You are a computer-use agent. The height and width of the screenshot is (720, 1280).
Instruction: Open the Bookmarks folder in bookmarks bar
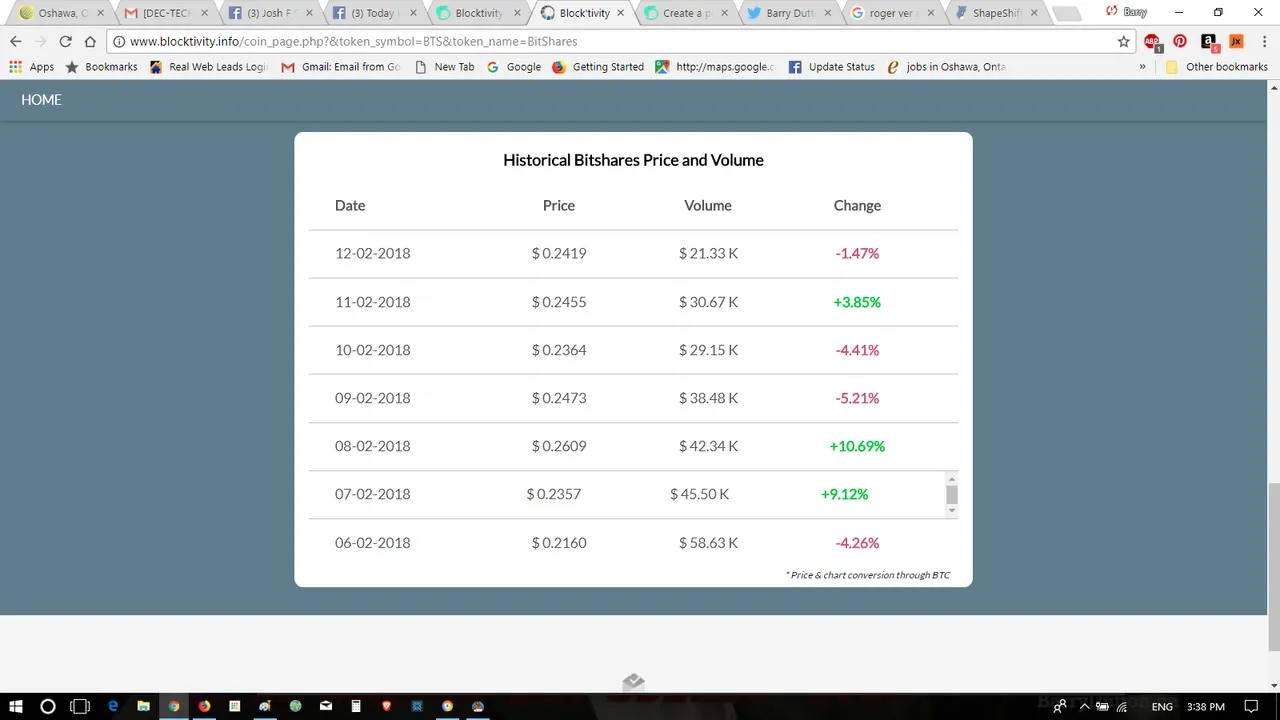(x=101, y=67)
